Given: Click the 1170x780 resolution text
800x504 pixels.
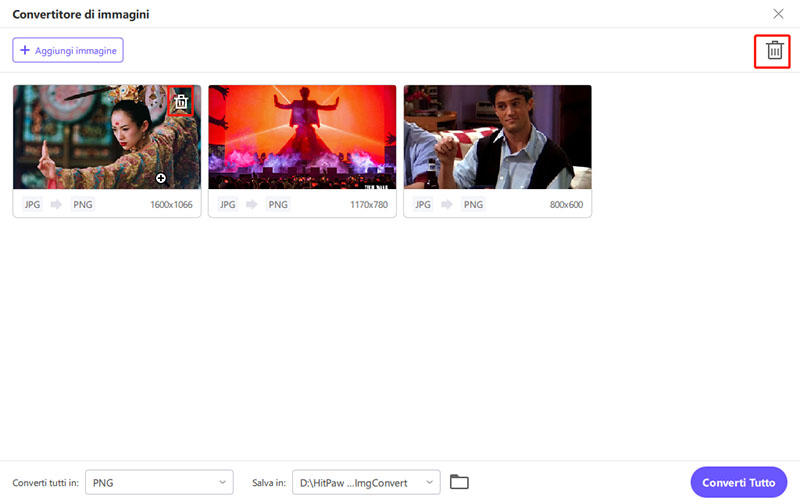Looking at the screenshot, I should pos(369,205).
